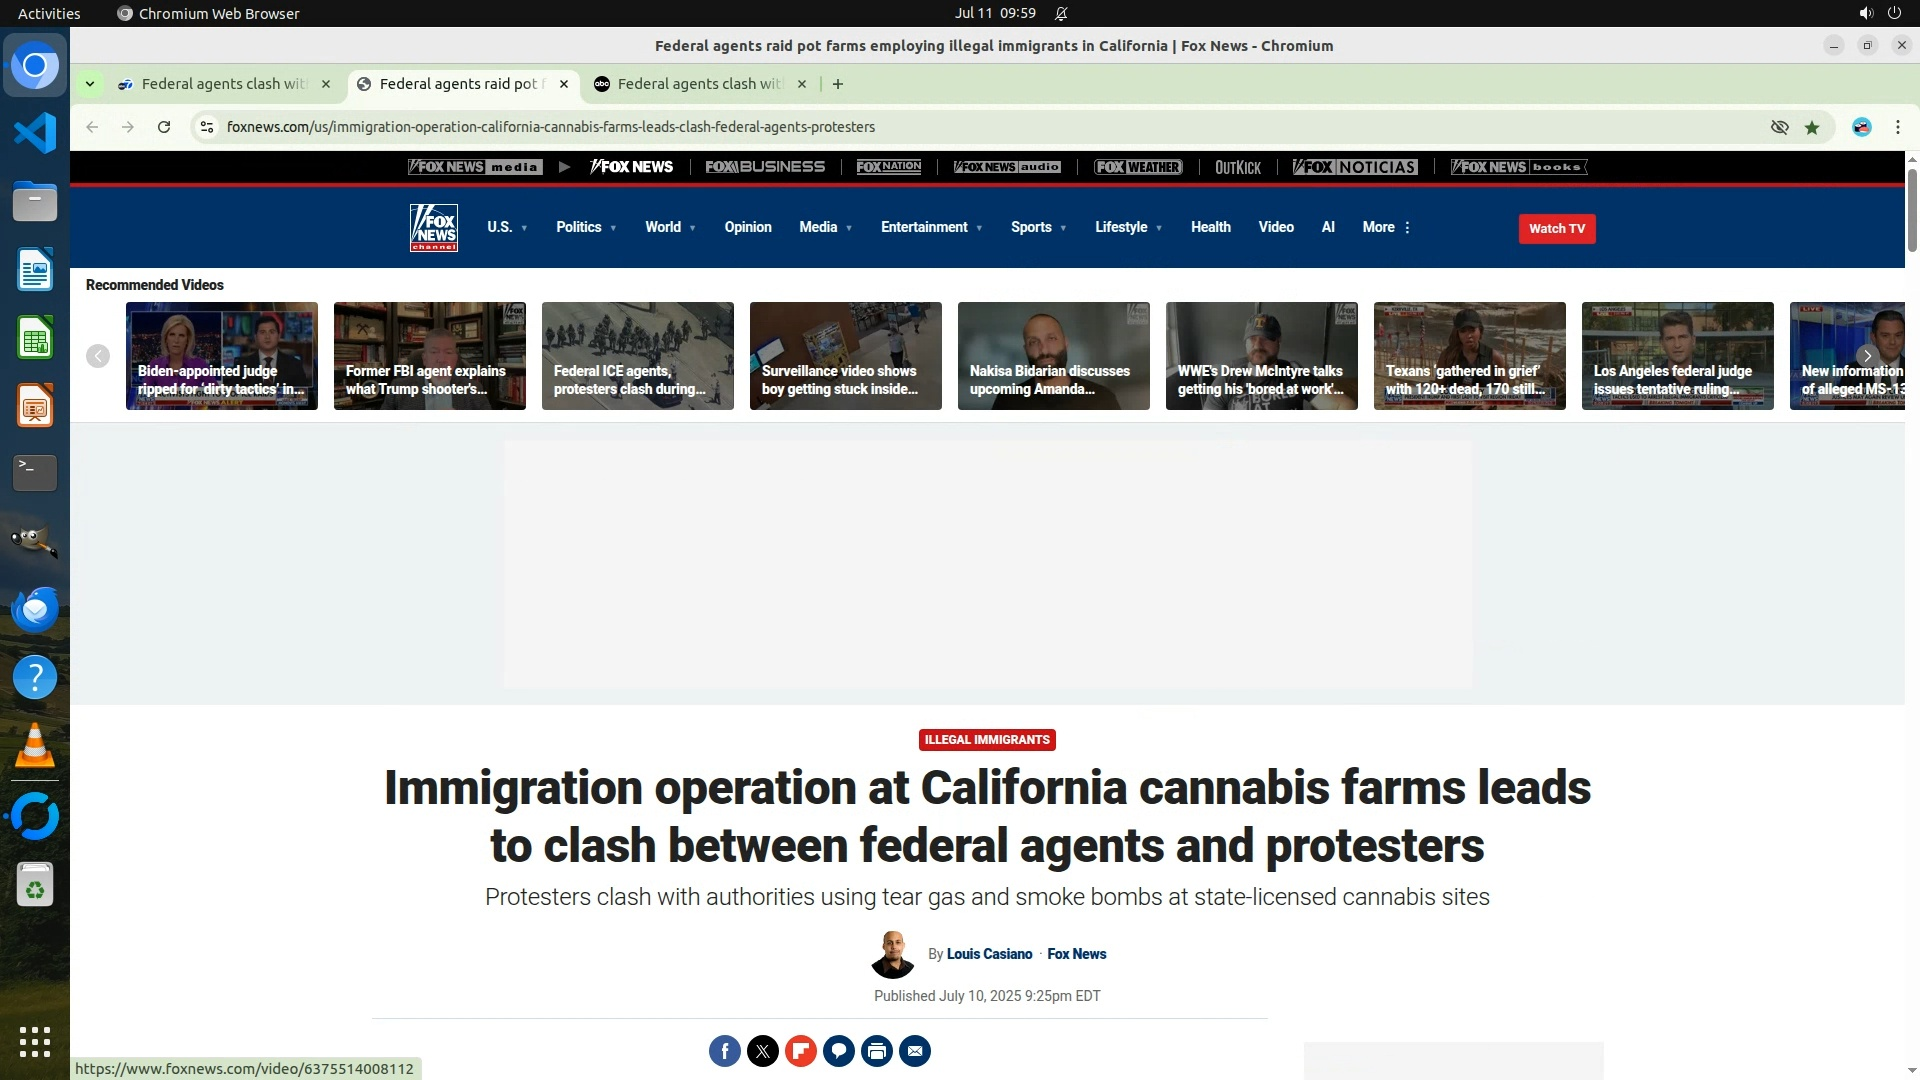Share article on Facebook icon

click(x=725, y=1051)
